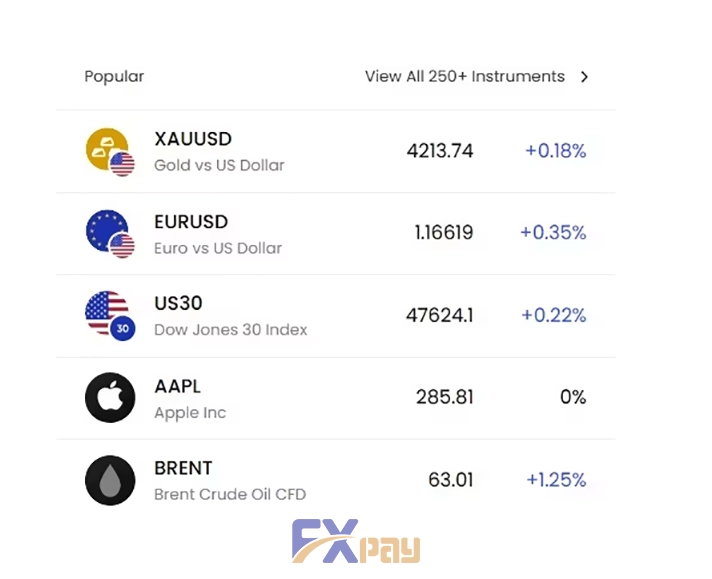Click the XAUUSD gold bars icon
Image resolution: width=712 pixels, height=579 pixels.
[x=110, y=152]
